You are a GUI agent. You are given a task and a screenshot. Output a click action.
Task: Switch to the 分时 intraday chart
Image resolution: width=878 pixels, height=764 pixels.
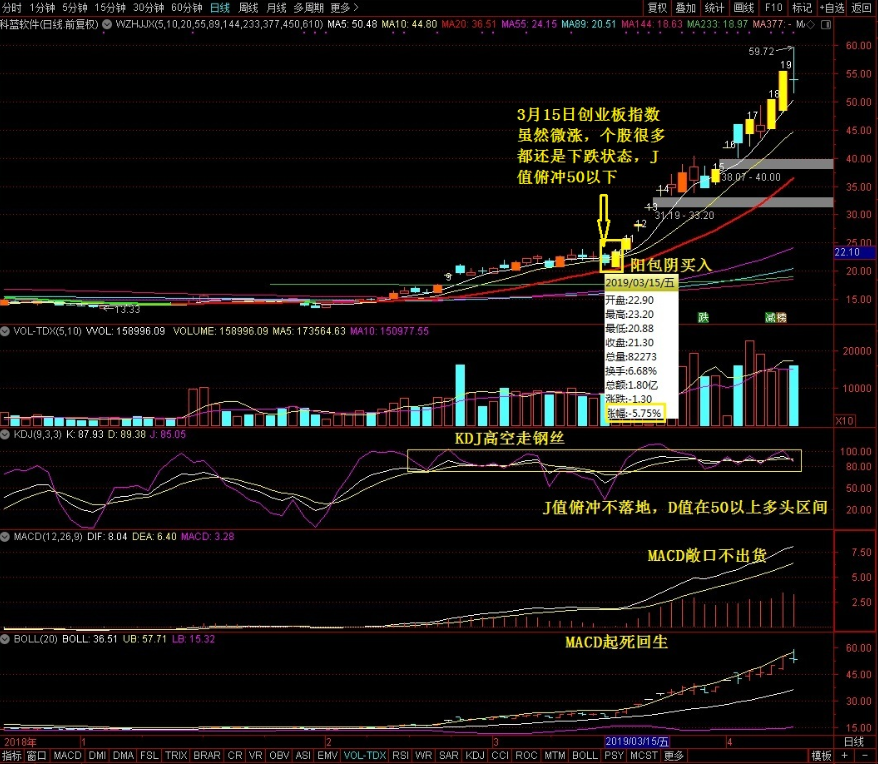click(12, 7)
